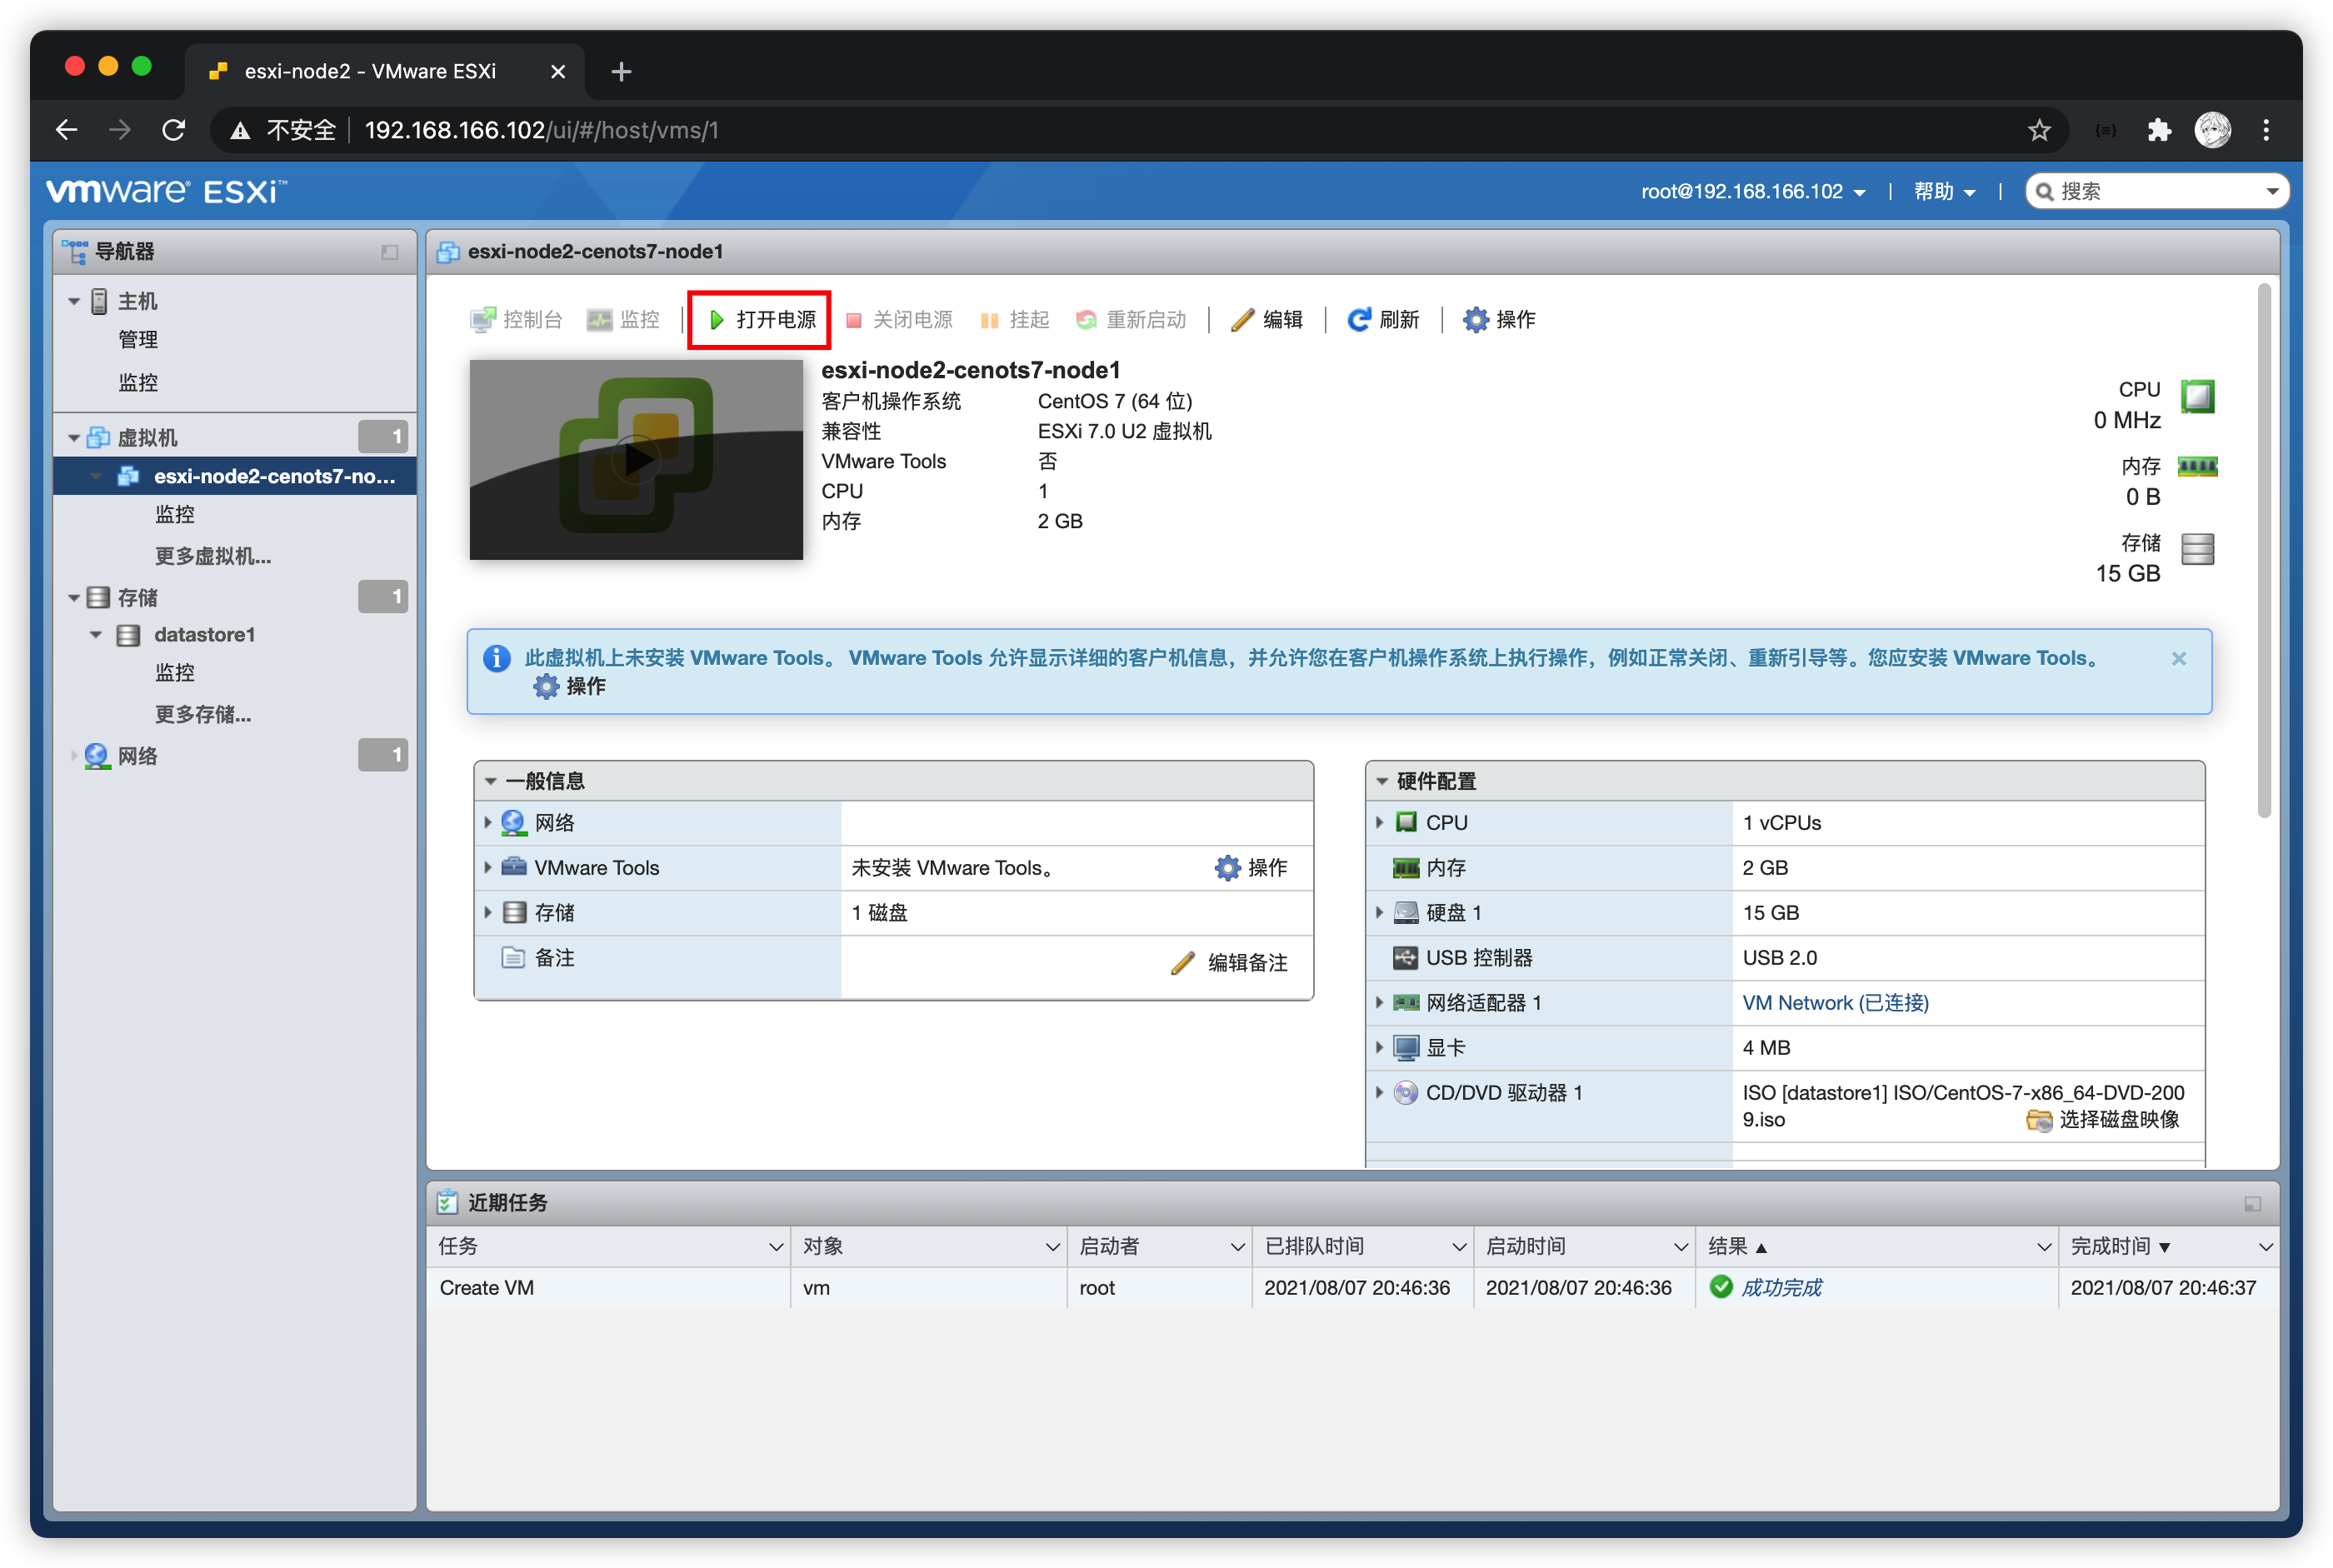This screenshot has height=1568, width=2333.
Task: Open the 帮助 menu
Action: pos(1943,191)
